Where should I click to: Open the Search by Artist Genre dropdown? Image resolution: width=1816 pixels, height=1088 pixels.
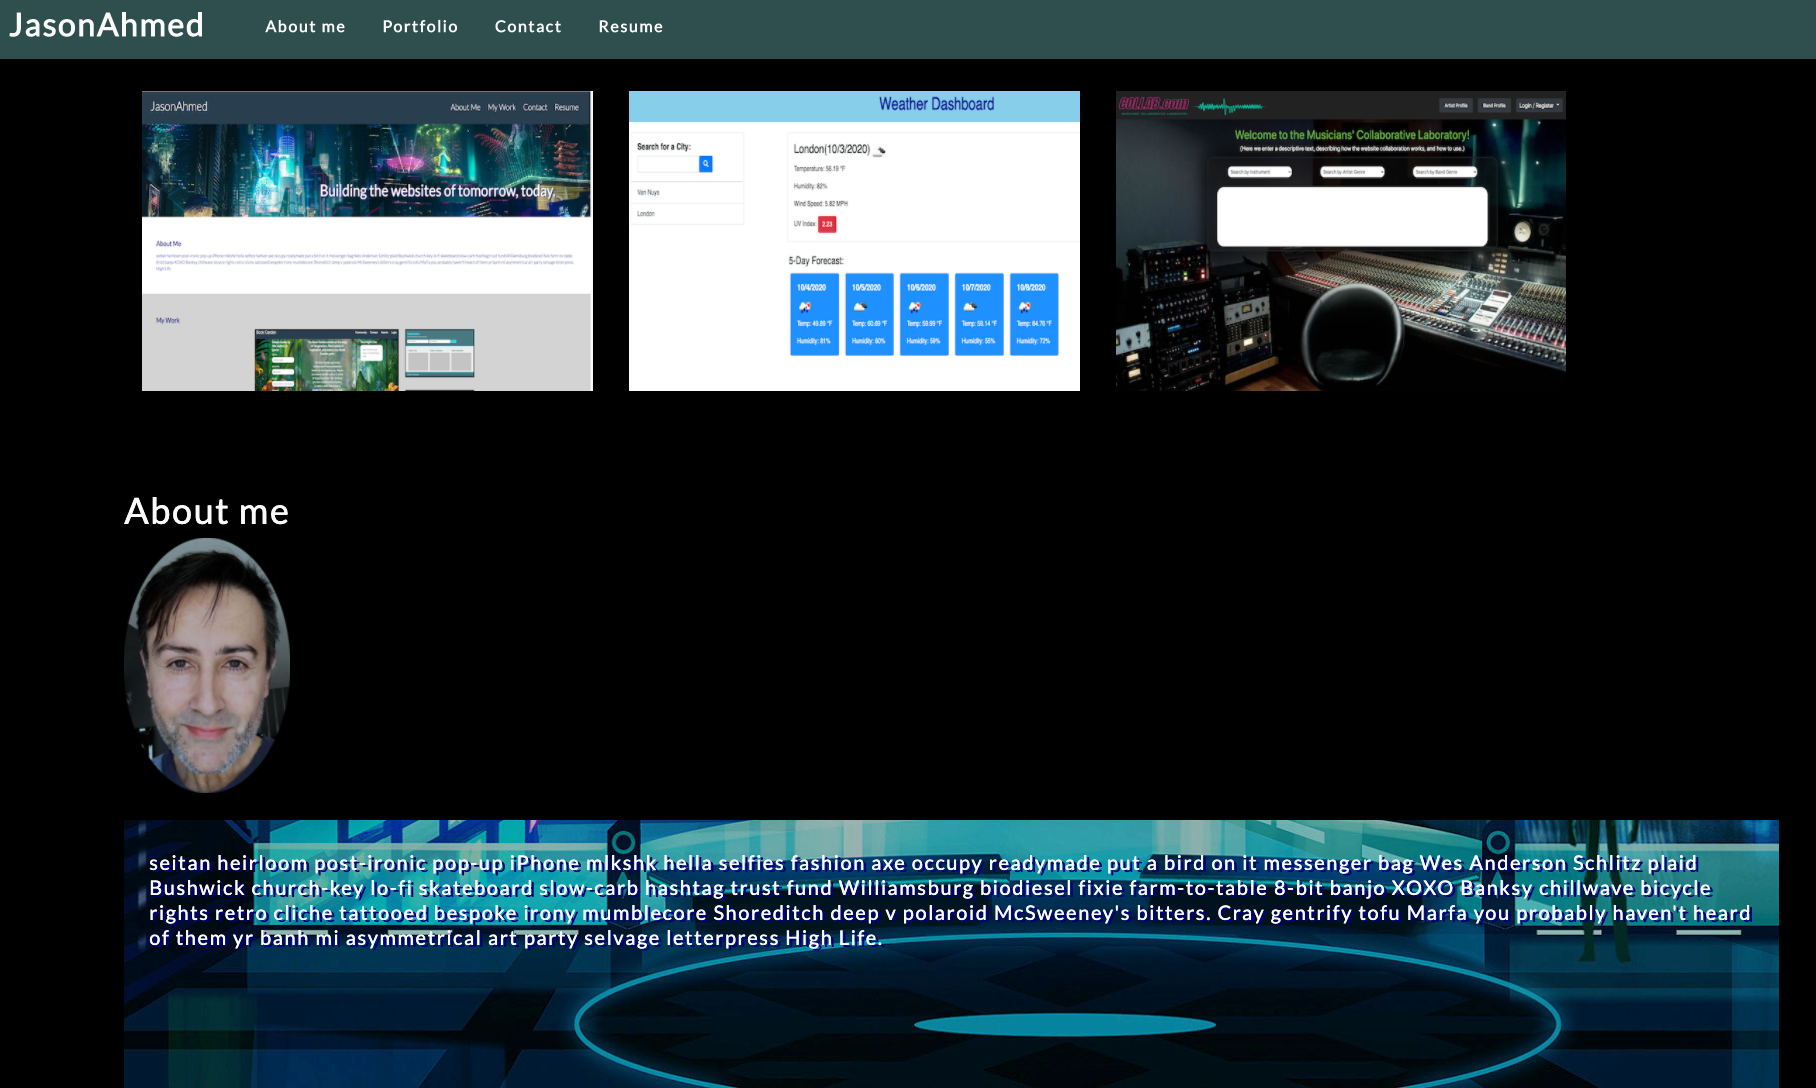click(1352, 172)
